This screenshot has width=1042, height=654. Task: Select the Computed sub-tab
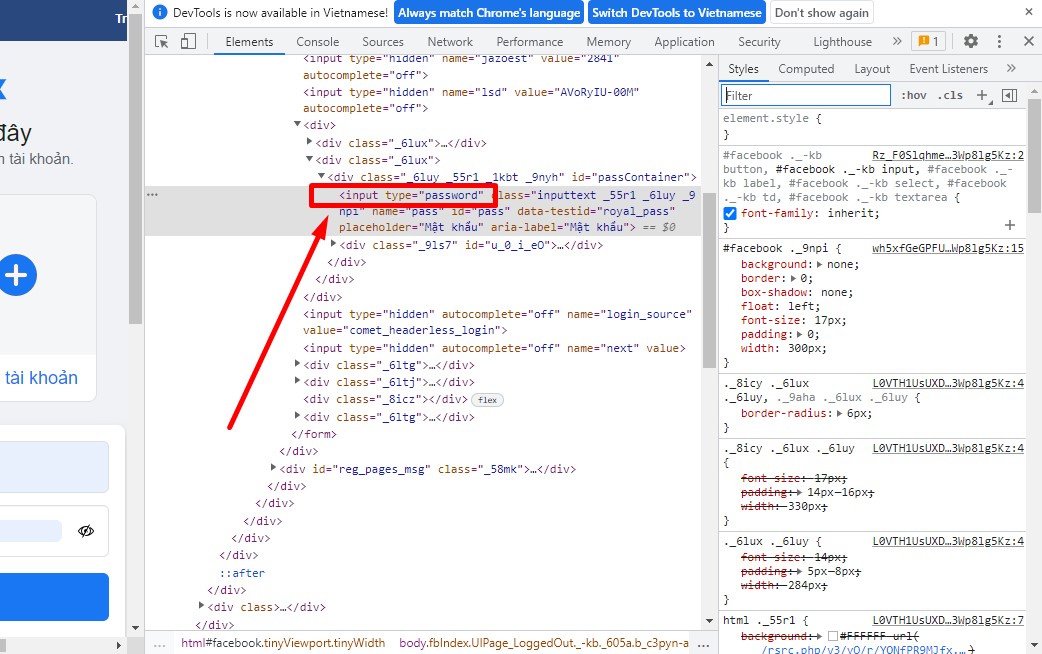point(806,68)
